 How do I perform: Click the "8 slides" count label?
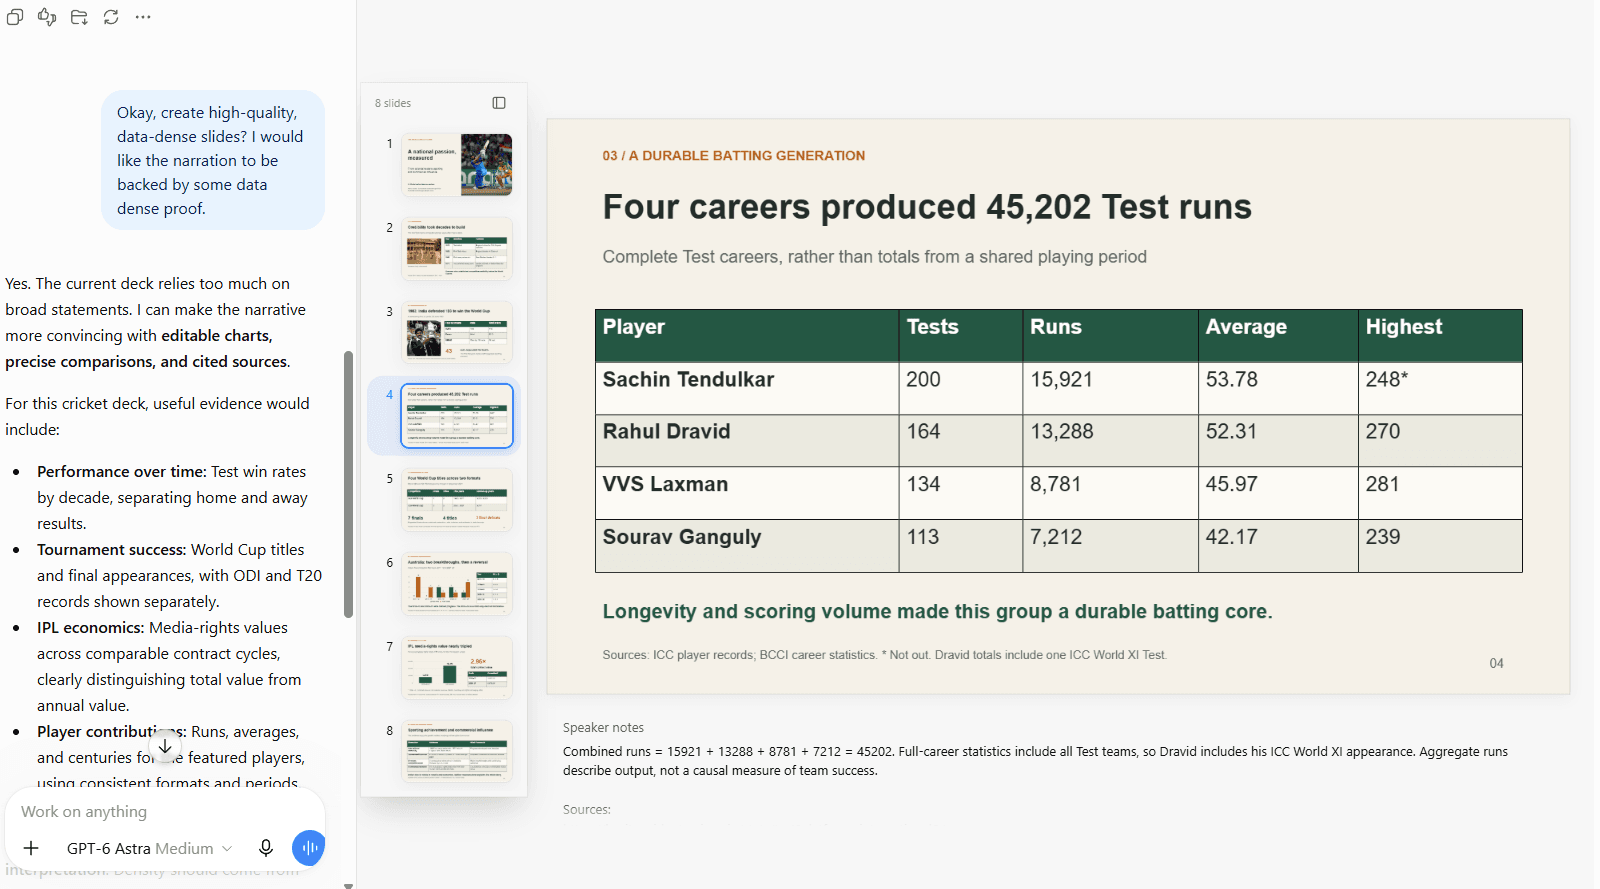click(x=393, y=103)
